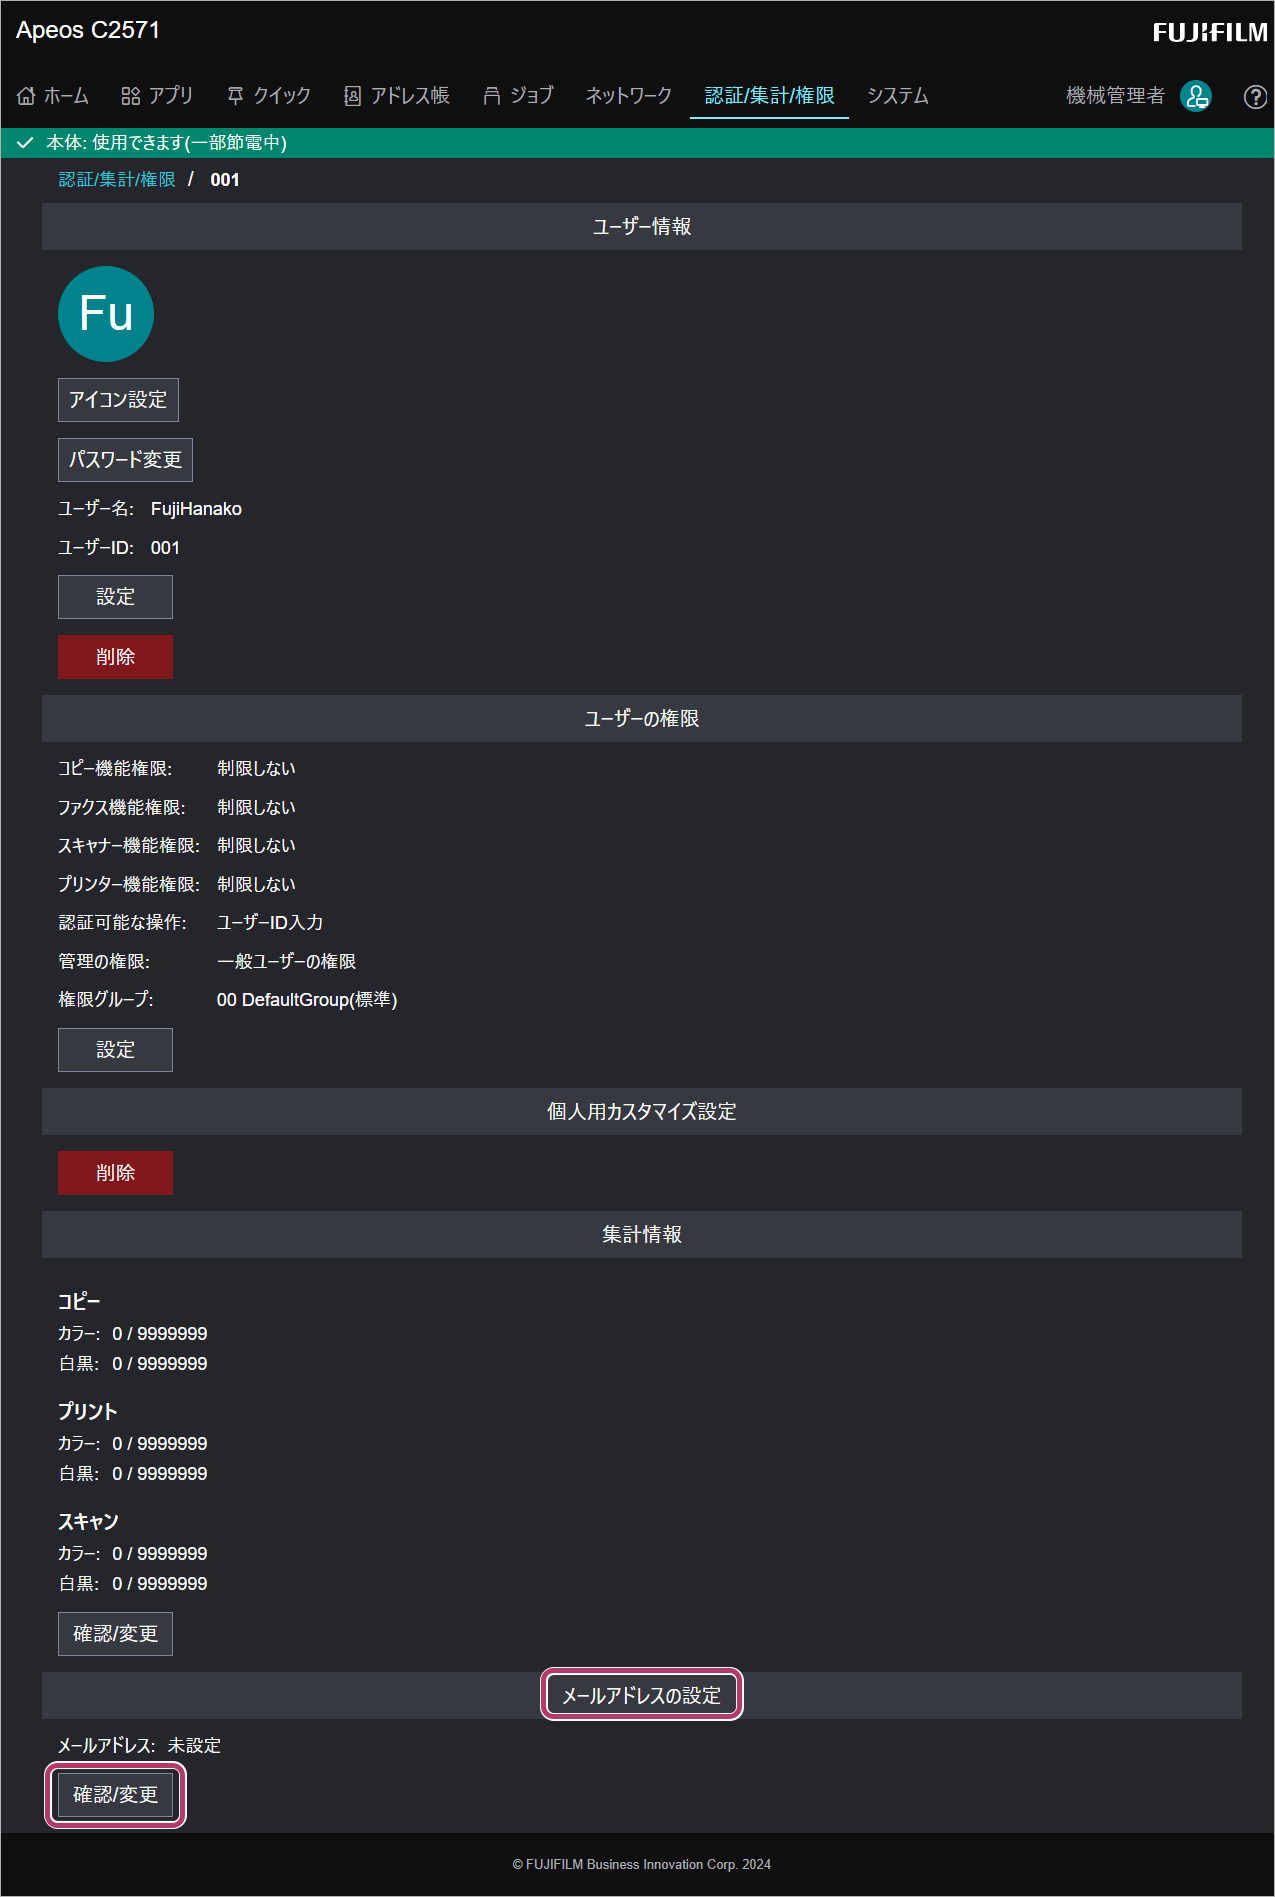Click the Fu user avatar
Image resolution: width=1275 pixels, height=1897 pixels.
click(x=106, y=314)
